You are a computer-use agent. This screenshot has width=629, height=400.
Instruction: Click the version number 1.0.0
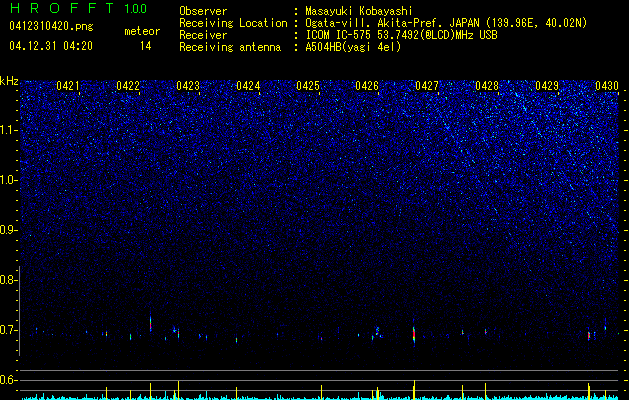[136, 8]
